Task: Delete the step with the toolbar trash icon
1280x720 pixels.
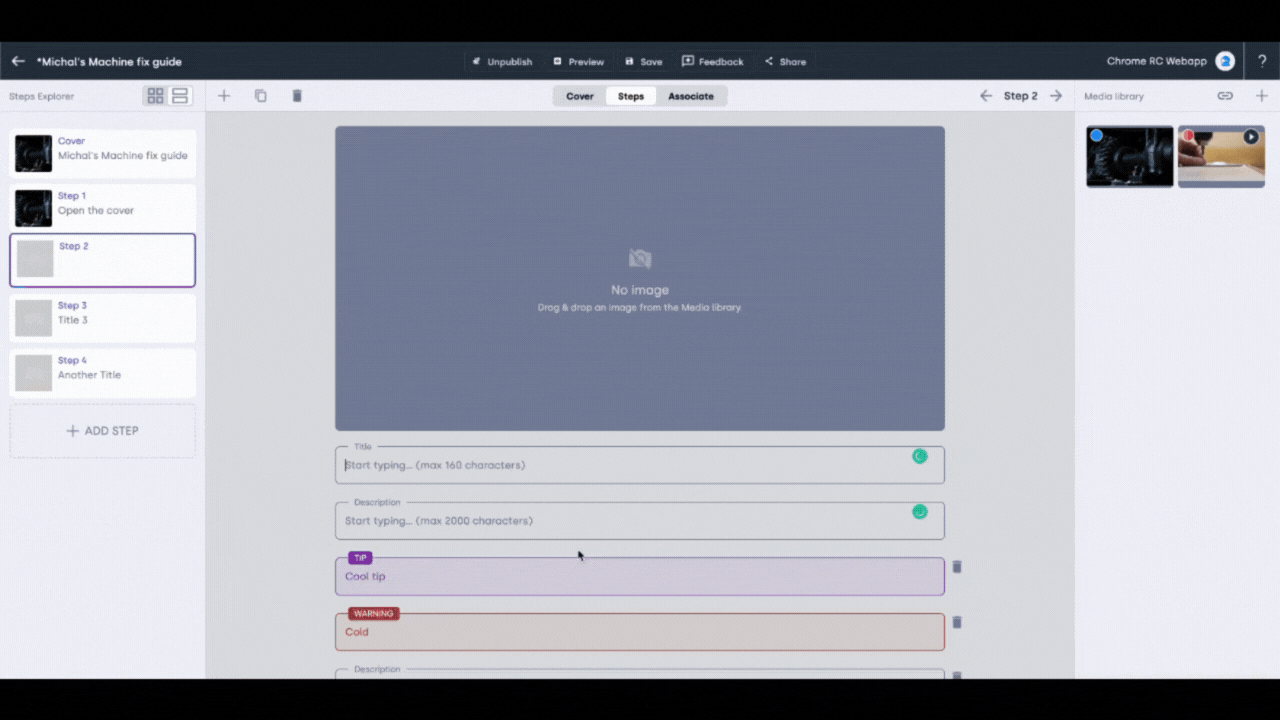Action: click(297, 96)
